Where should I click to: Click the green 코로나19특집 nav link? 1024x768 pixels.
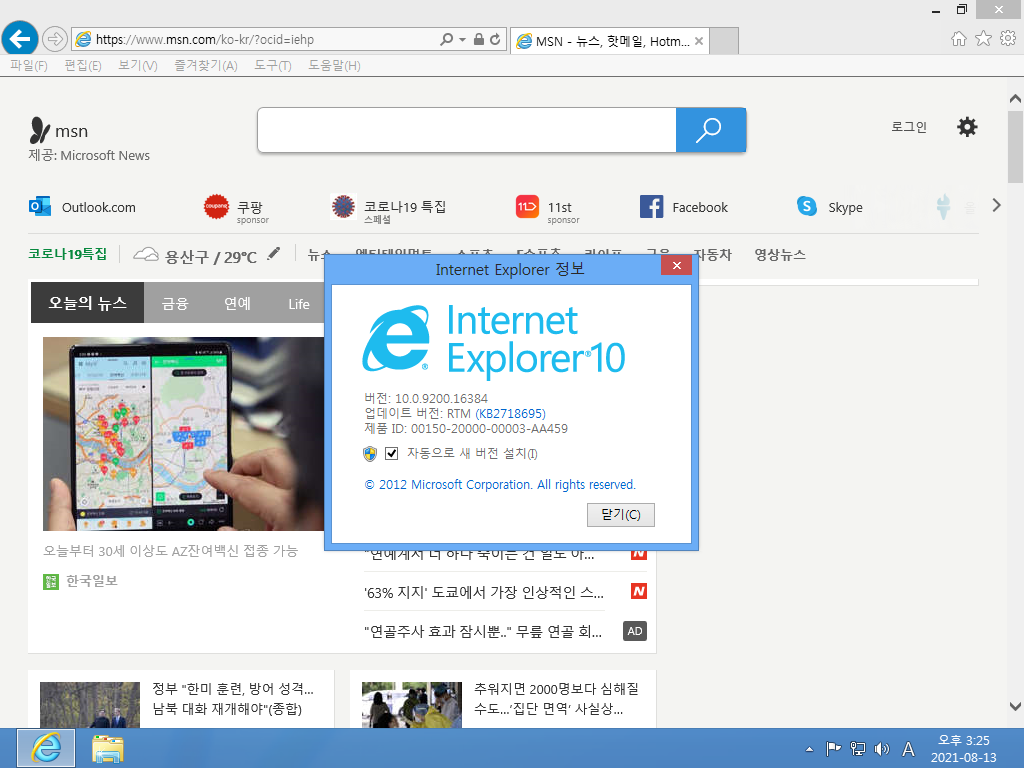67,254
